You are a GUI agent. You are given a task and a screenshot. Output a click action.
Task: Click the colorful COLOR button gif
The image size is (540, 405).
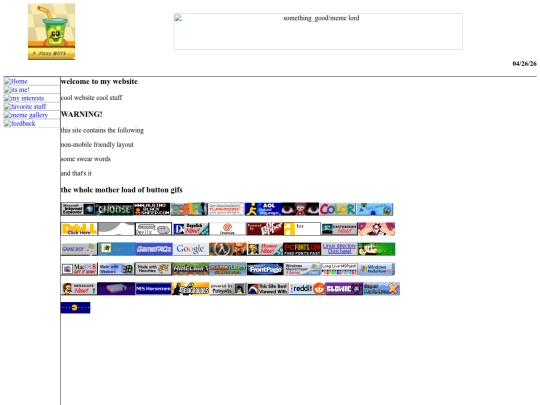338,209
